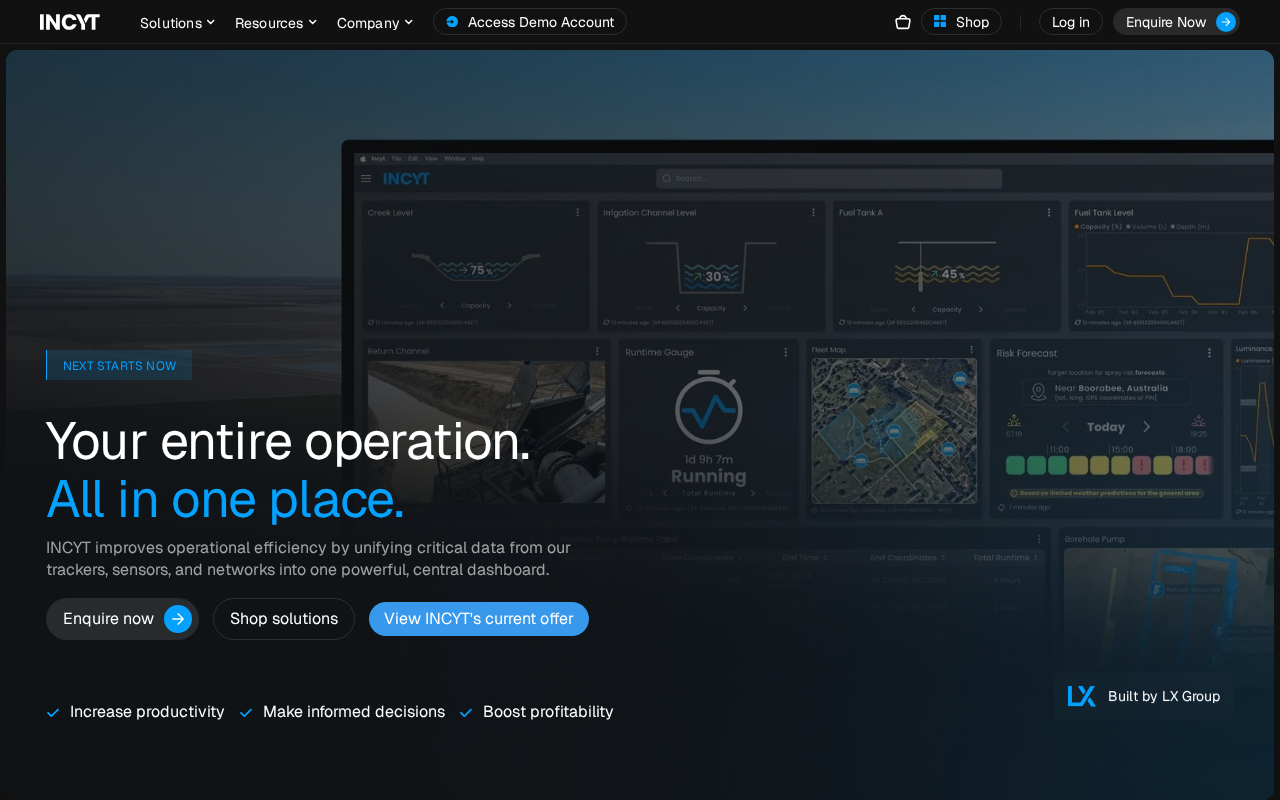This screenshot has height=800, width=1280.
Task: Go to previous Irrigation Channel Level metric chevron
Action: [x=678, y=308]
